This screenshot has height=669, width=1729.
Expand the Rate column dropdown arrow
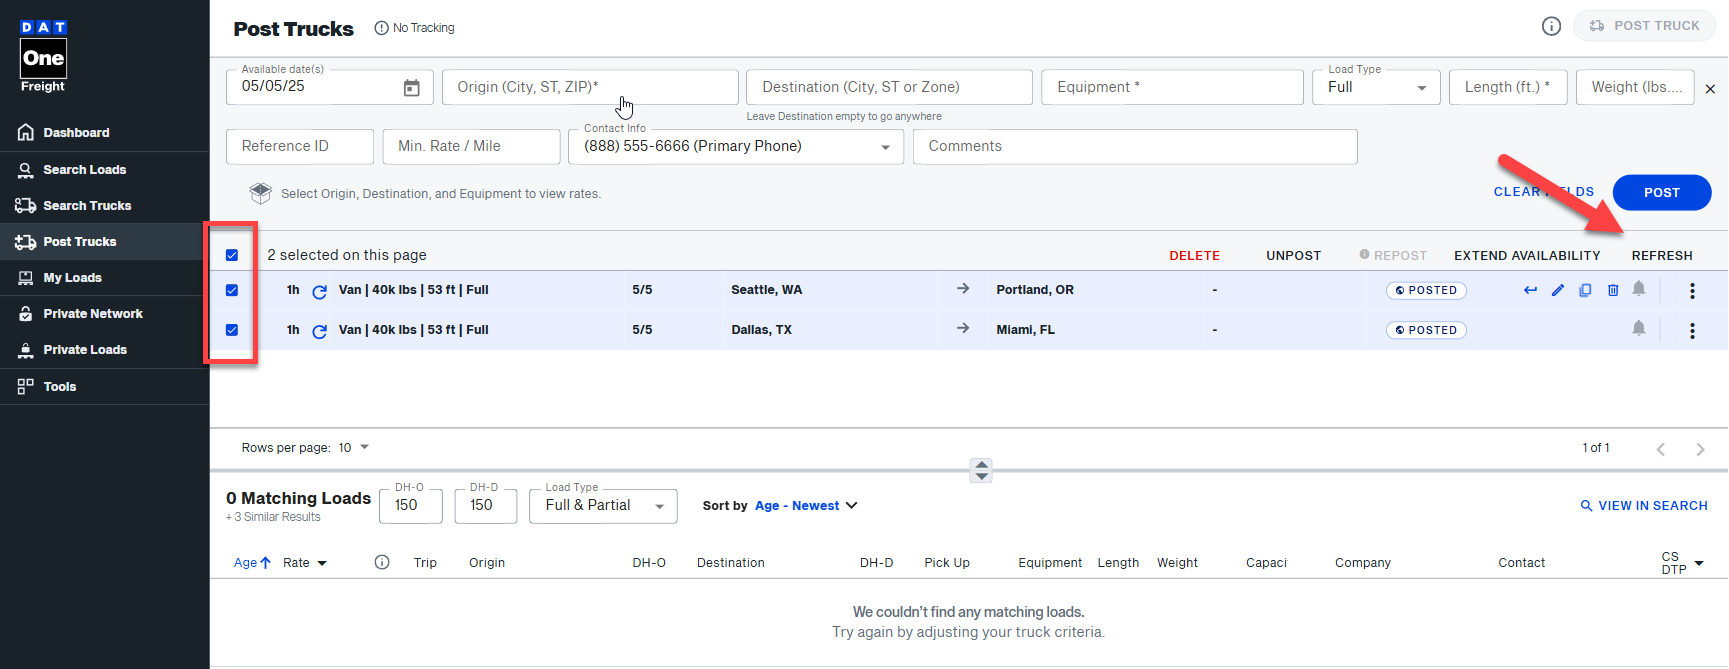pos(322,563)
